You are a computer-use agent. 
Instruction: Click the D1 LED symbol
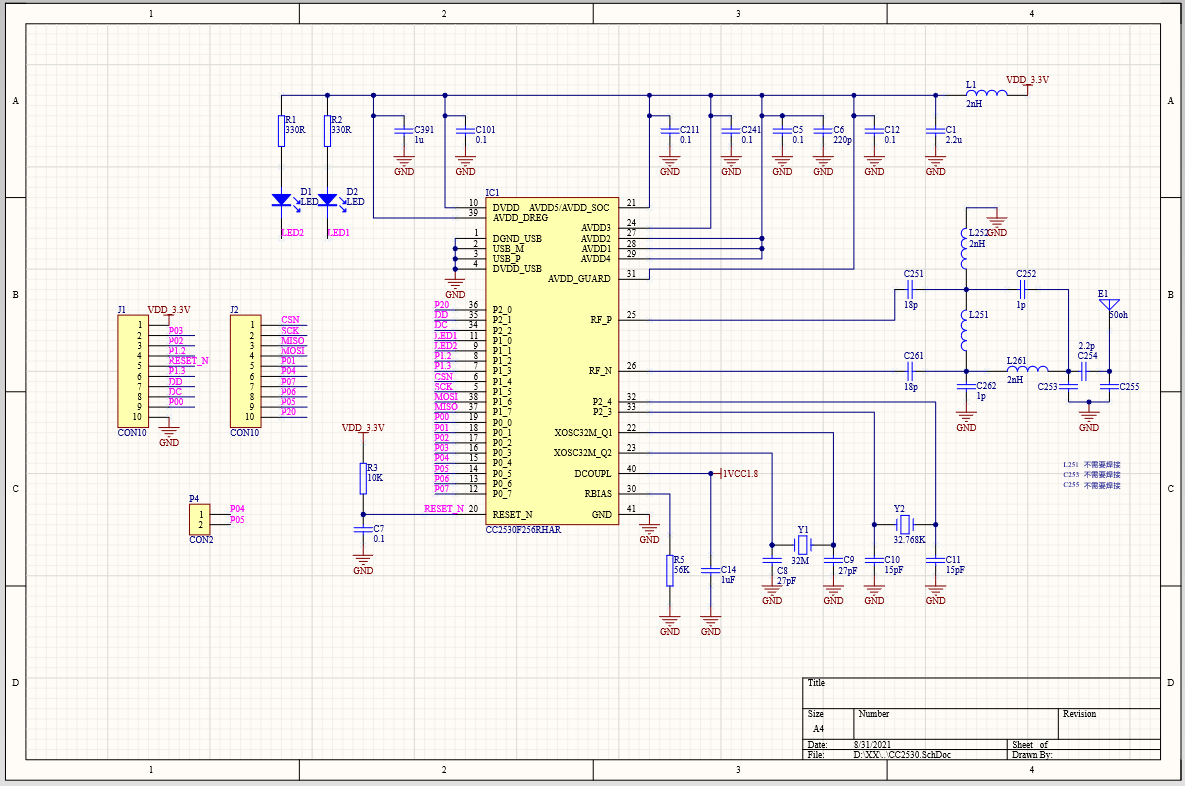282,200
